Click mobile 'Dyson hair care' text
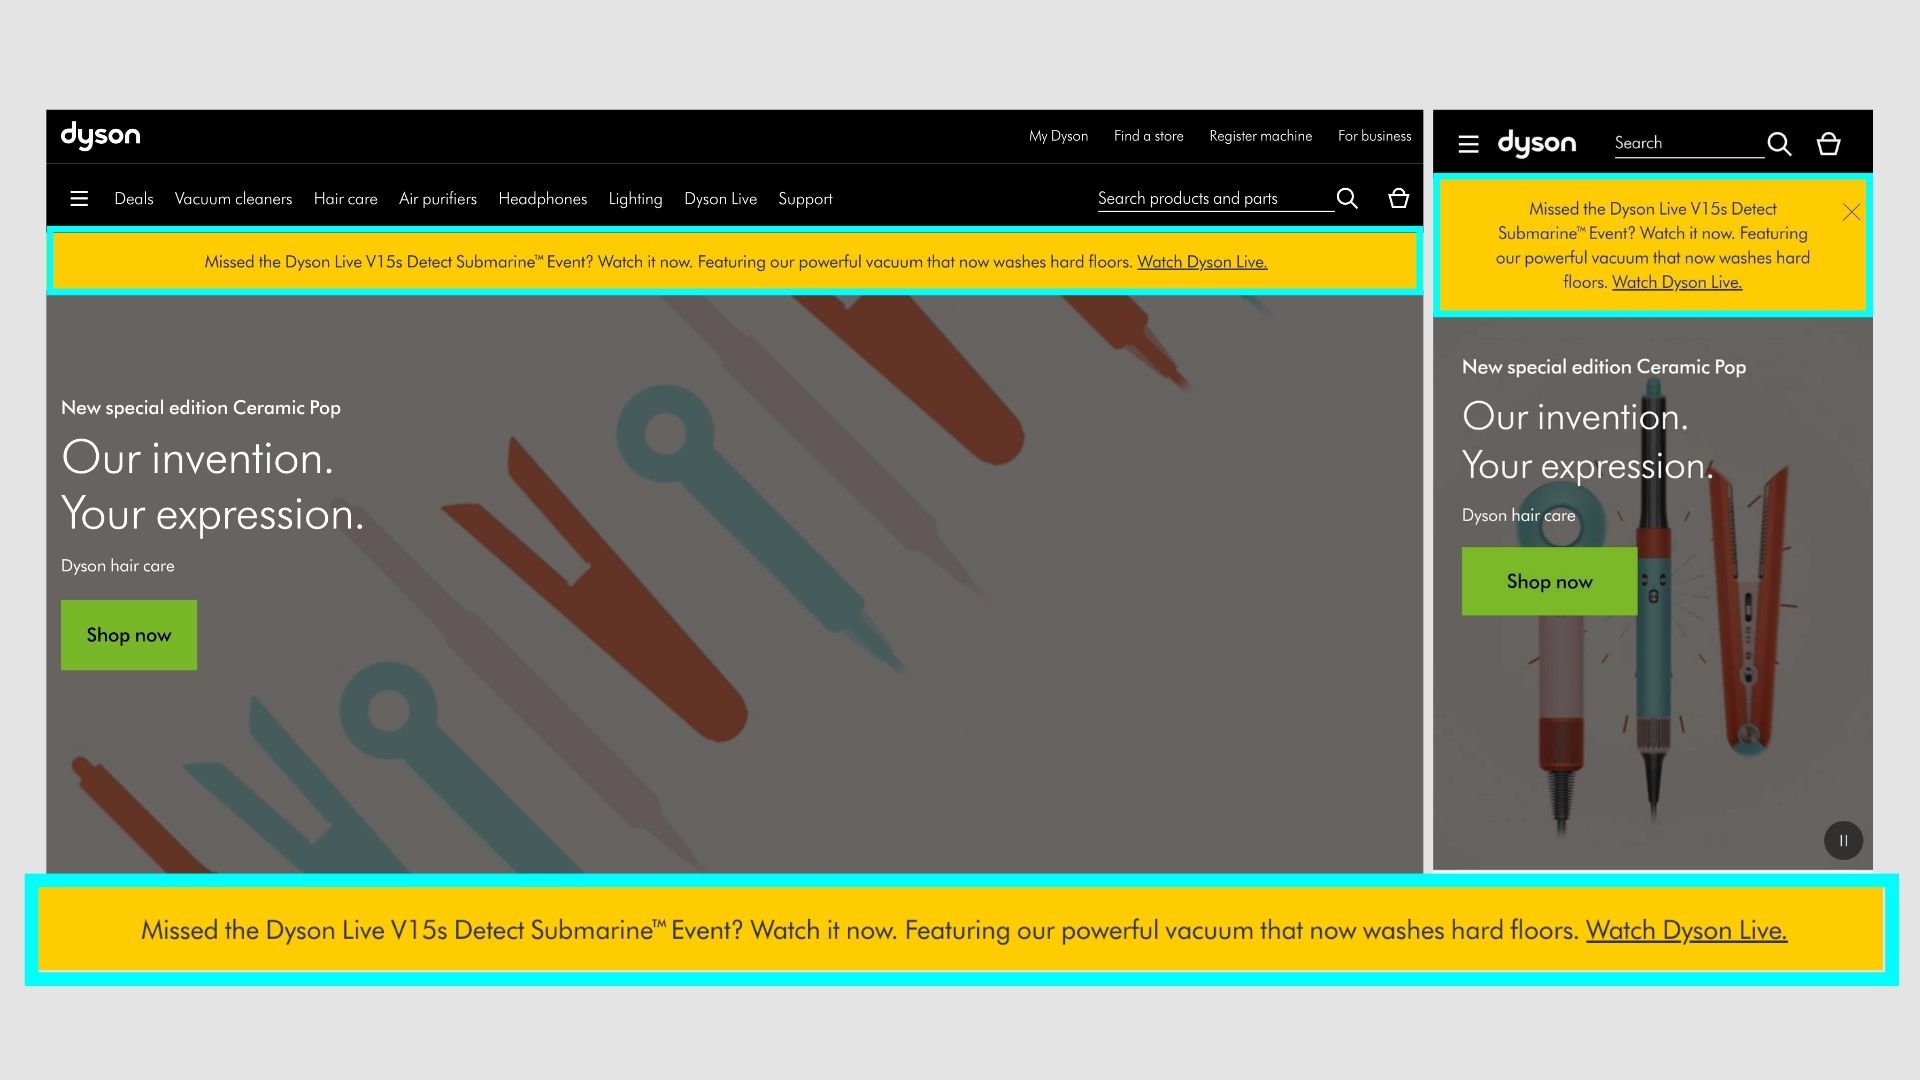 [x=1518, y=515]
